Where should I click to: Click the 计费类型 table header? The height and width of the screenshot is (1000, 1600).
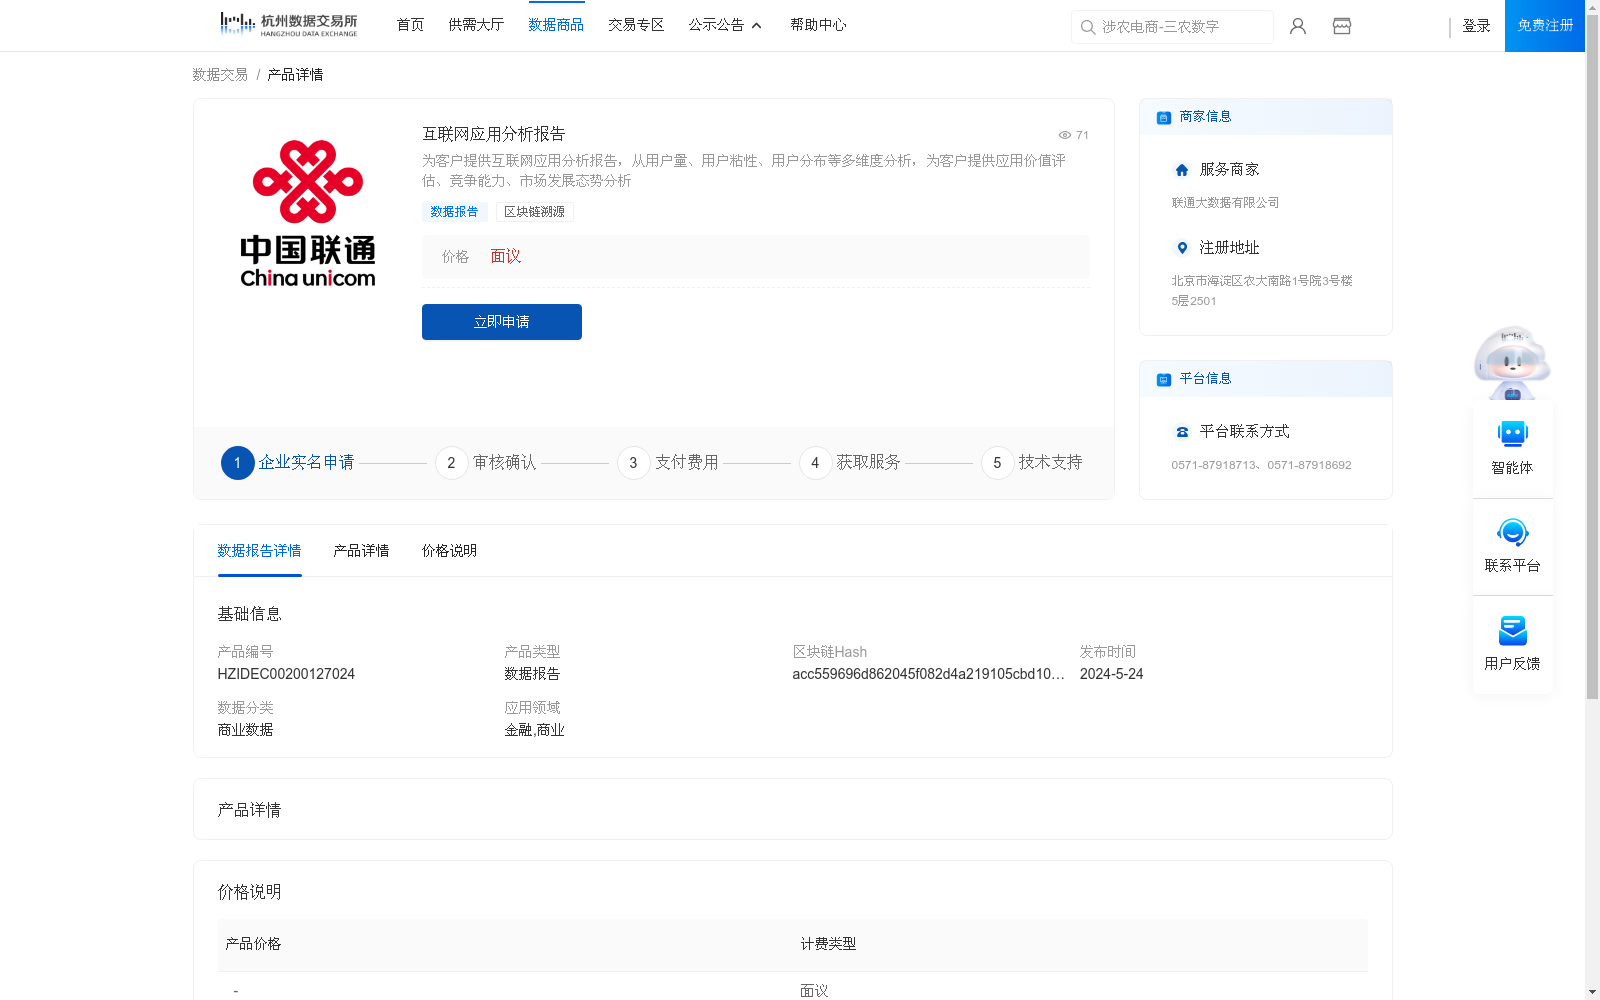[x=828, y=944]
